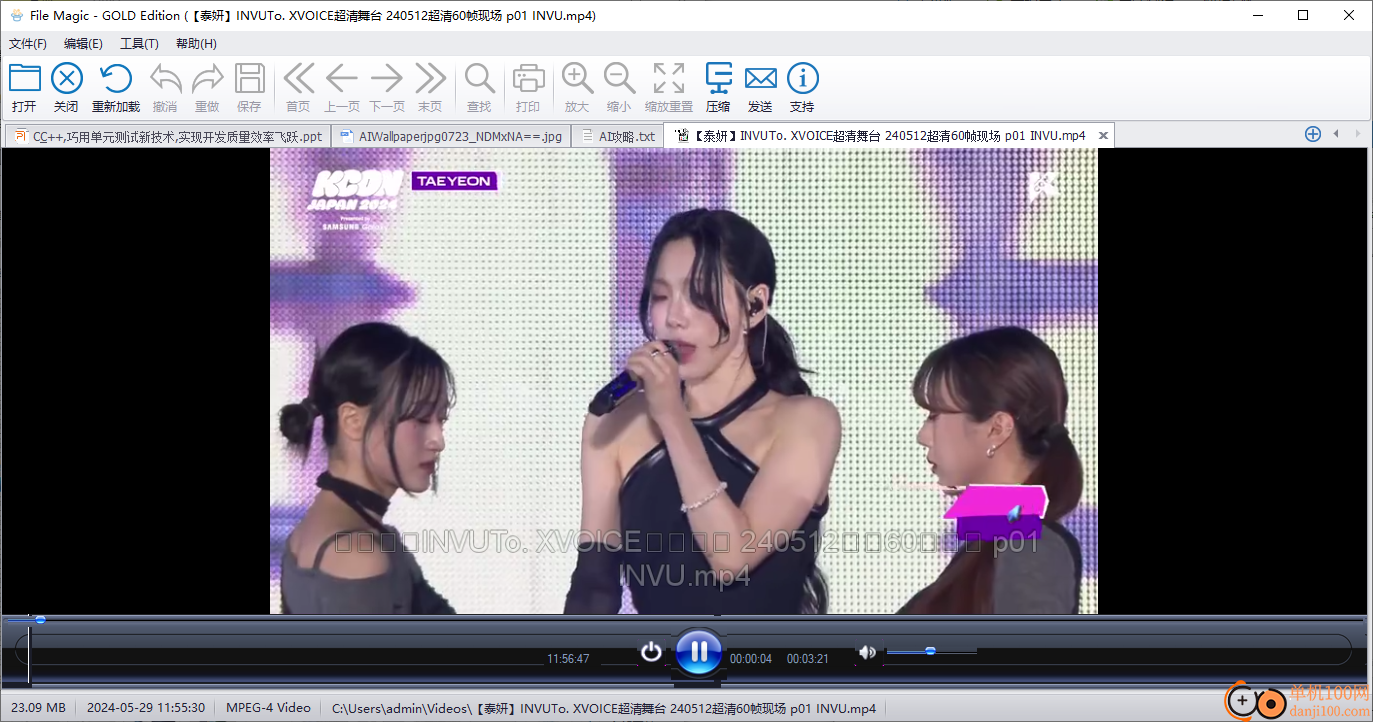Viewport: 1373px width, 722px height.
Task: Click Zoom out (缩小) icon
Action: coord(619,79)
